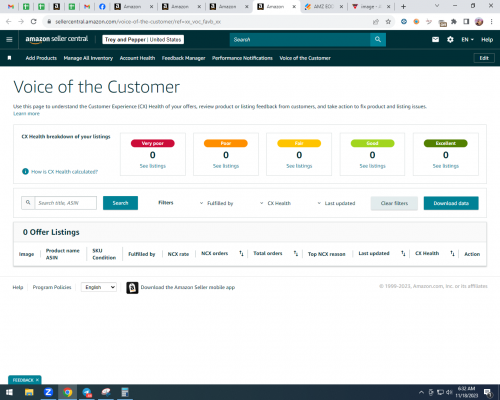The image size is (500, 400).
Task: Sort by Total orders arrows
Action: (296, 254)
